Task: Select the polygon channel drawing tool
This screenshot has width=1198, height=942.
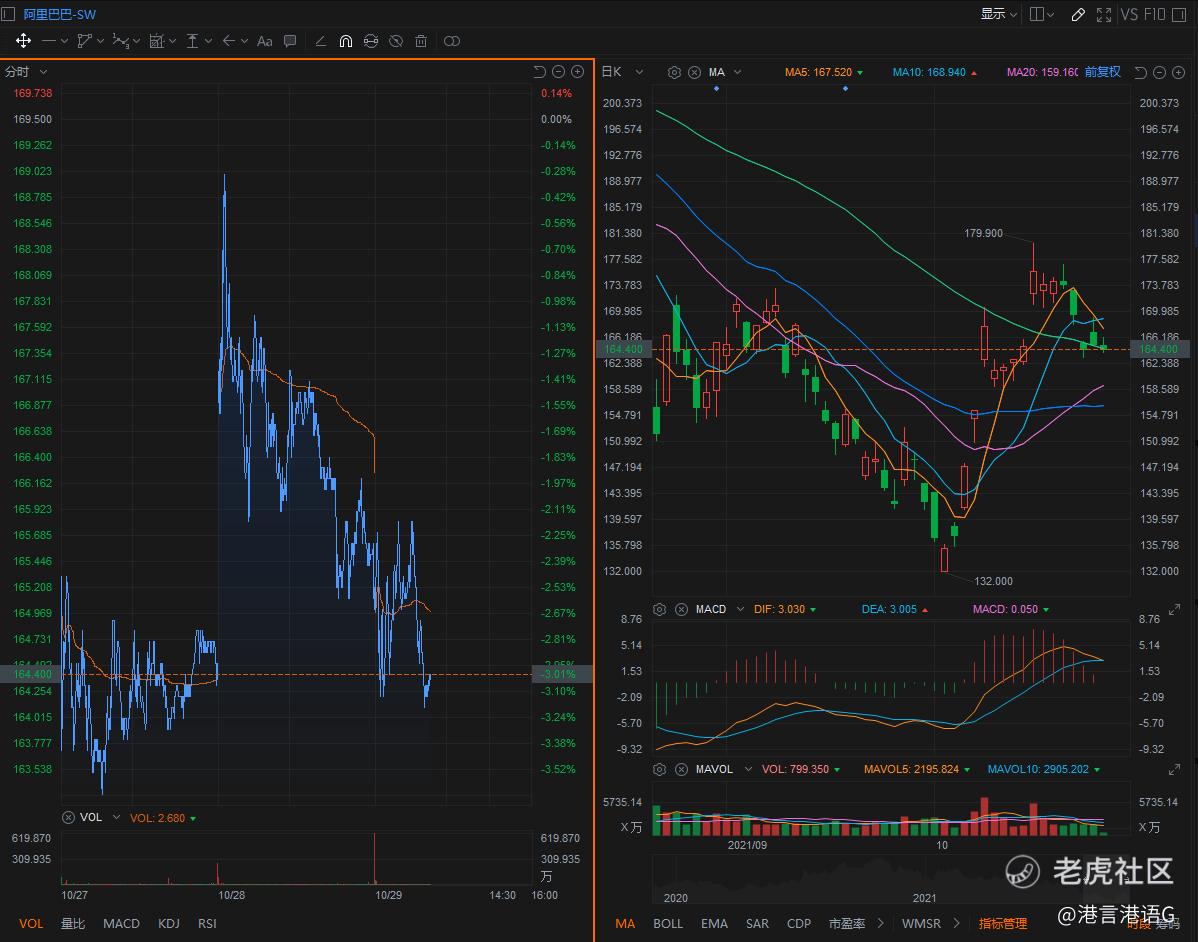Action: click(x=85, y=41)
